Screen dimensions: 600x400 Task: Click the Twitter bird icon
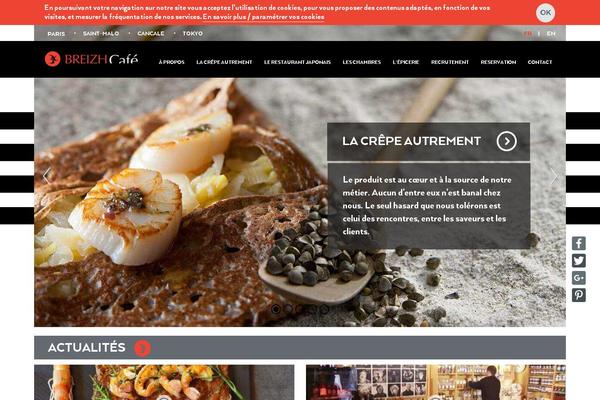579,261
